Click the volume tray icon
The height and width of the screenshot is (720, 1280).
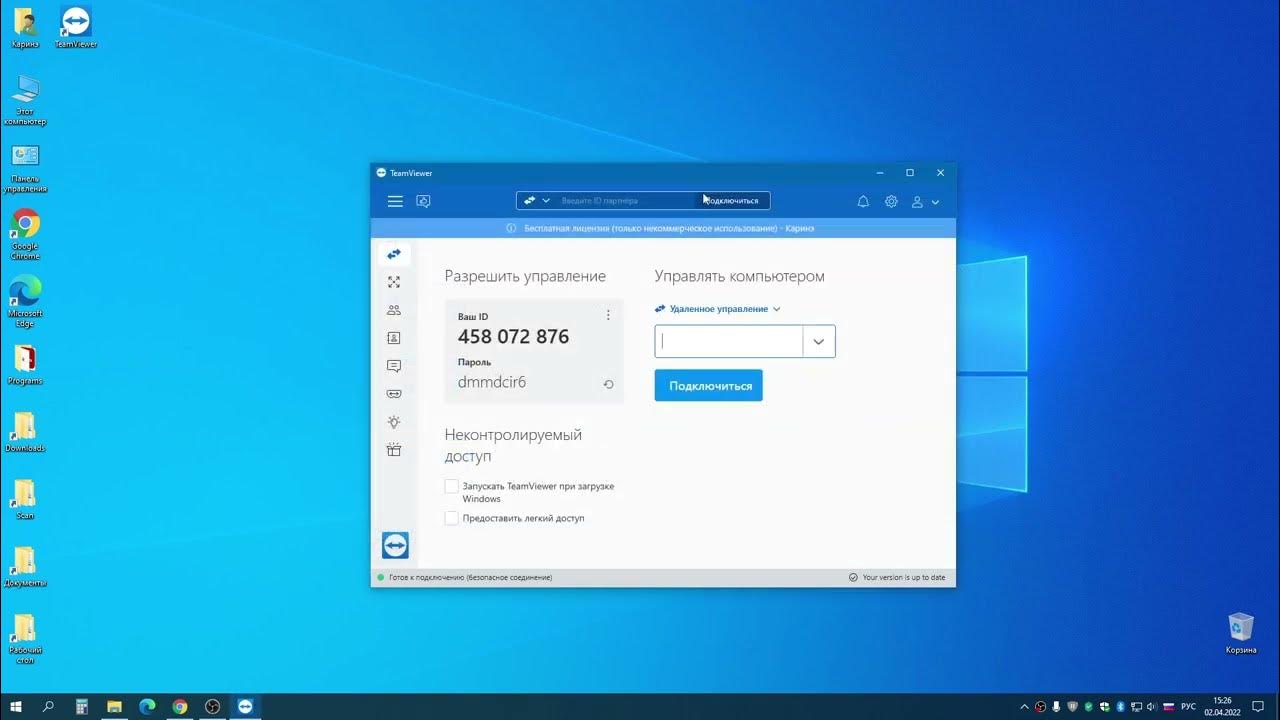pos(1150,706)
